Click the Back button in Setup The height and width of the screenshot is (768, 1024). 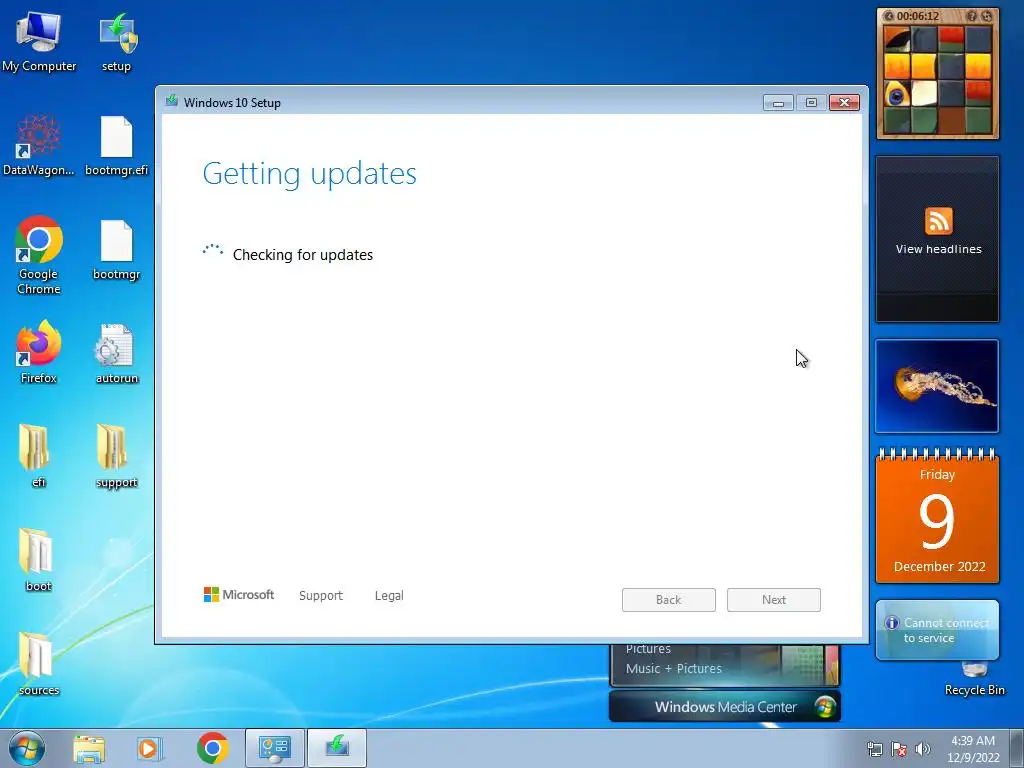click(x=669, y=600)
